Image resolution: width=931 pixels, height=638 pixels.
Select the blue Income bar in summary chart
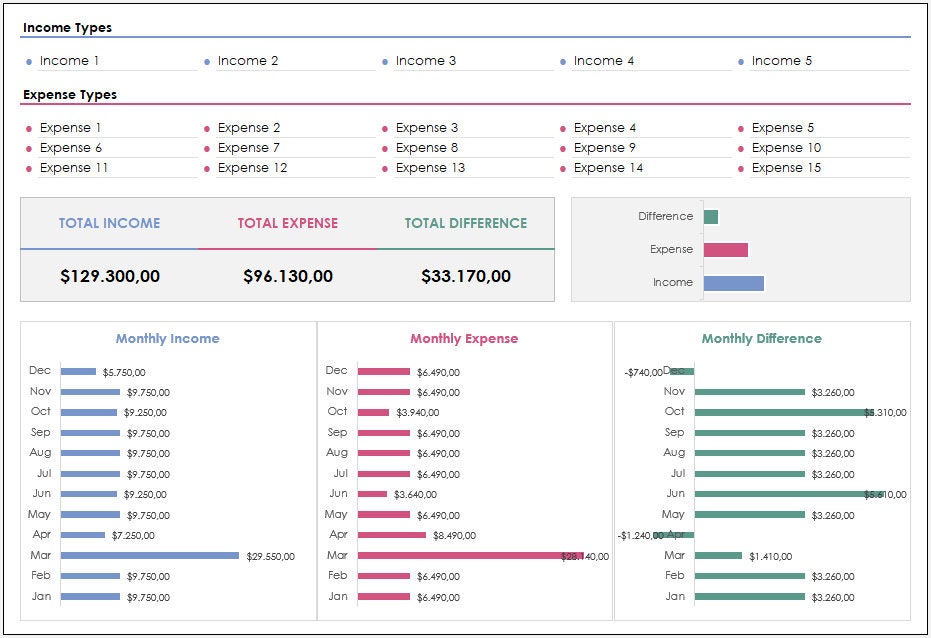tap(734, 283)
